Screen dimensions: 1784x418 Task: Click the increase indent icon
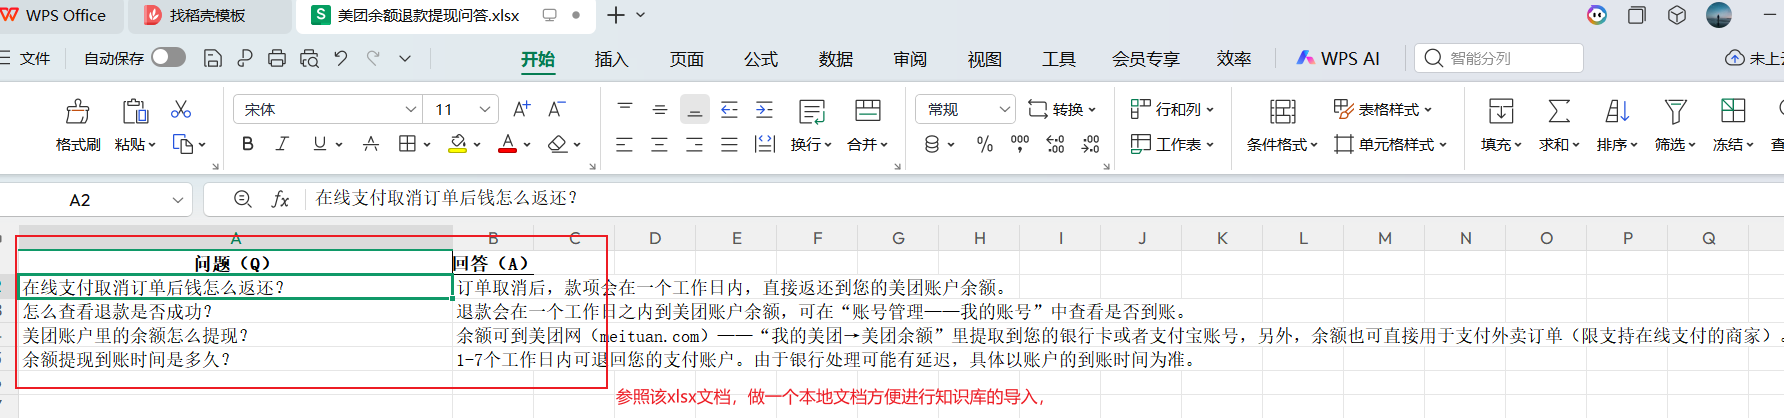(765, 109)
